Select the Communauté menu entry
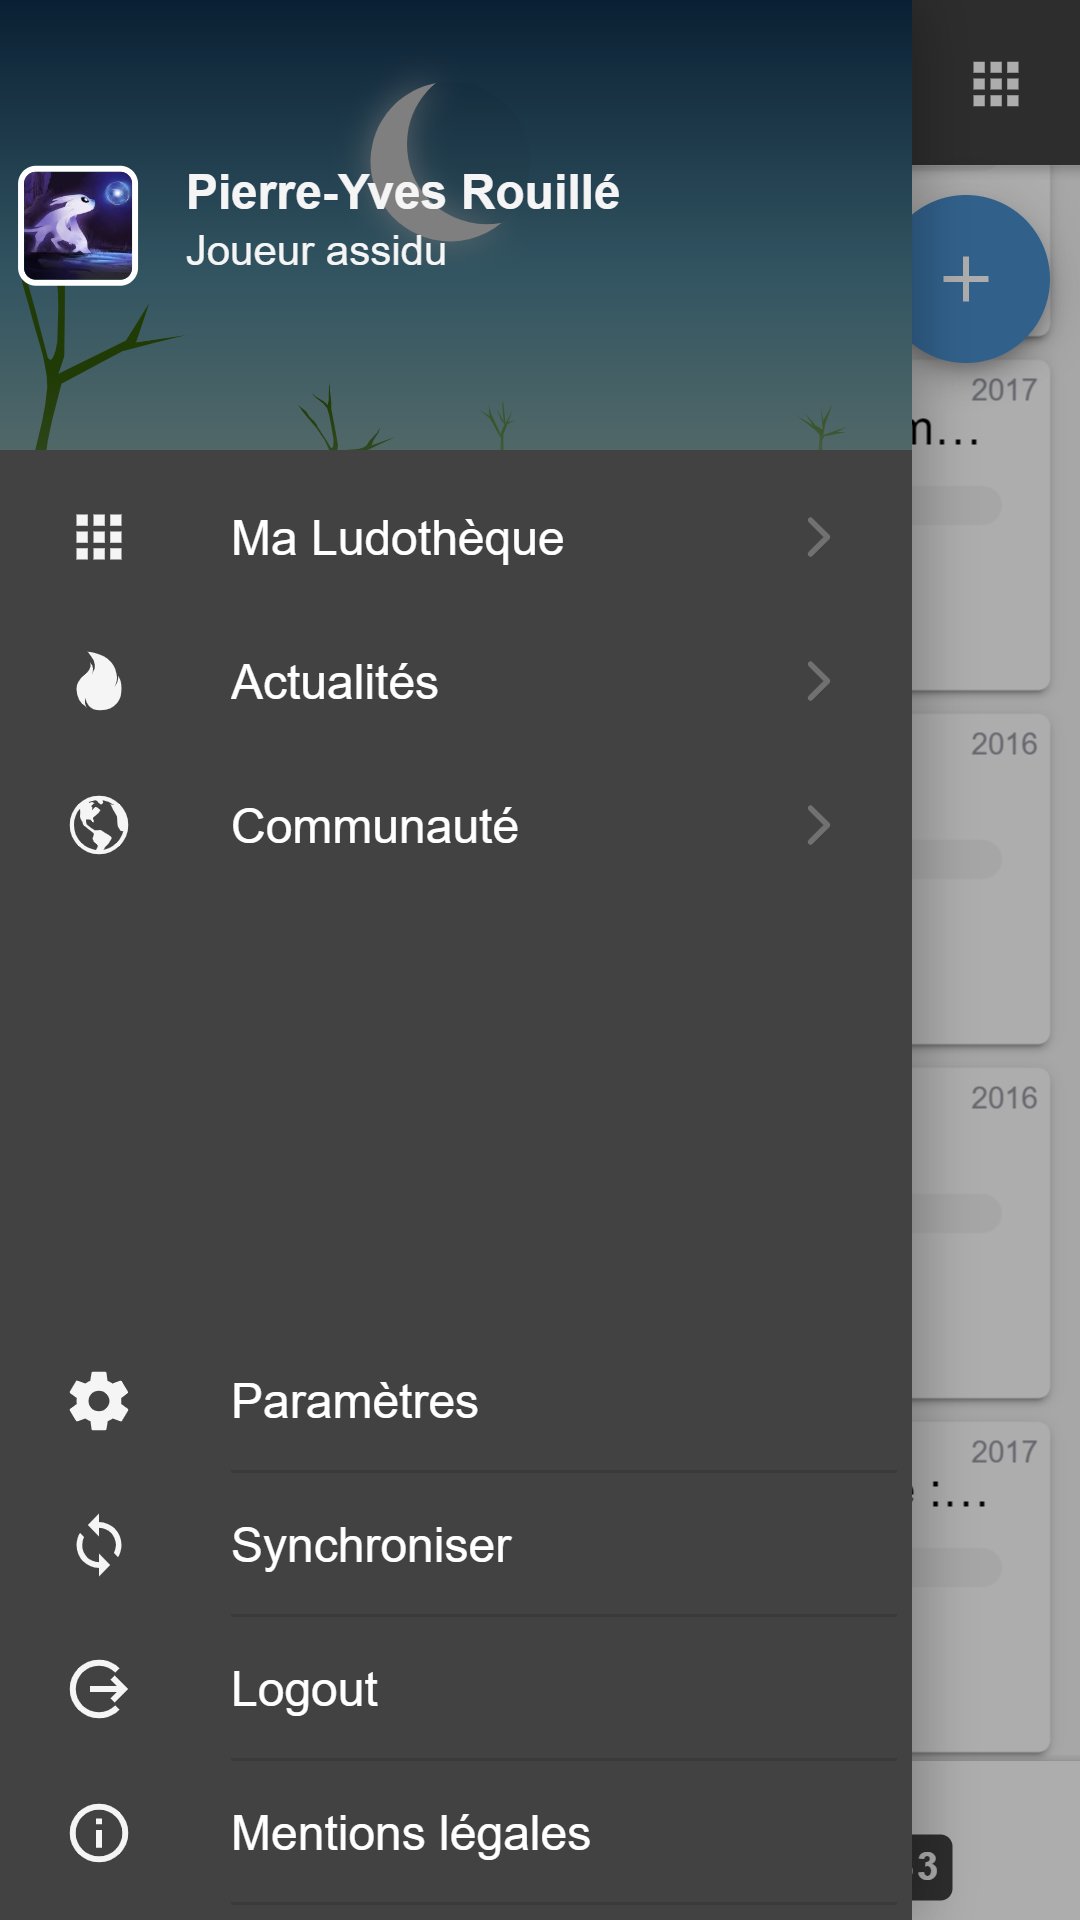 click(375, 826)
